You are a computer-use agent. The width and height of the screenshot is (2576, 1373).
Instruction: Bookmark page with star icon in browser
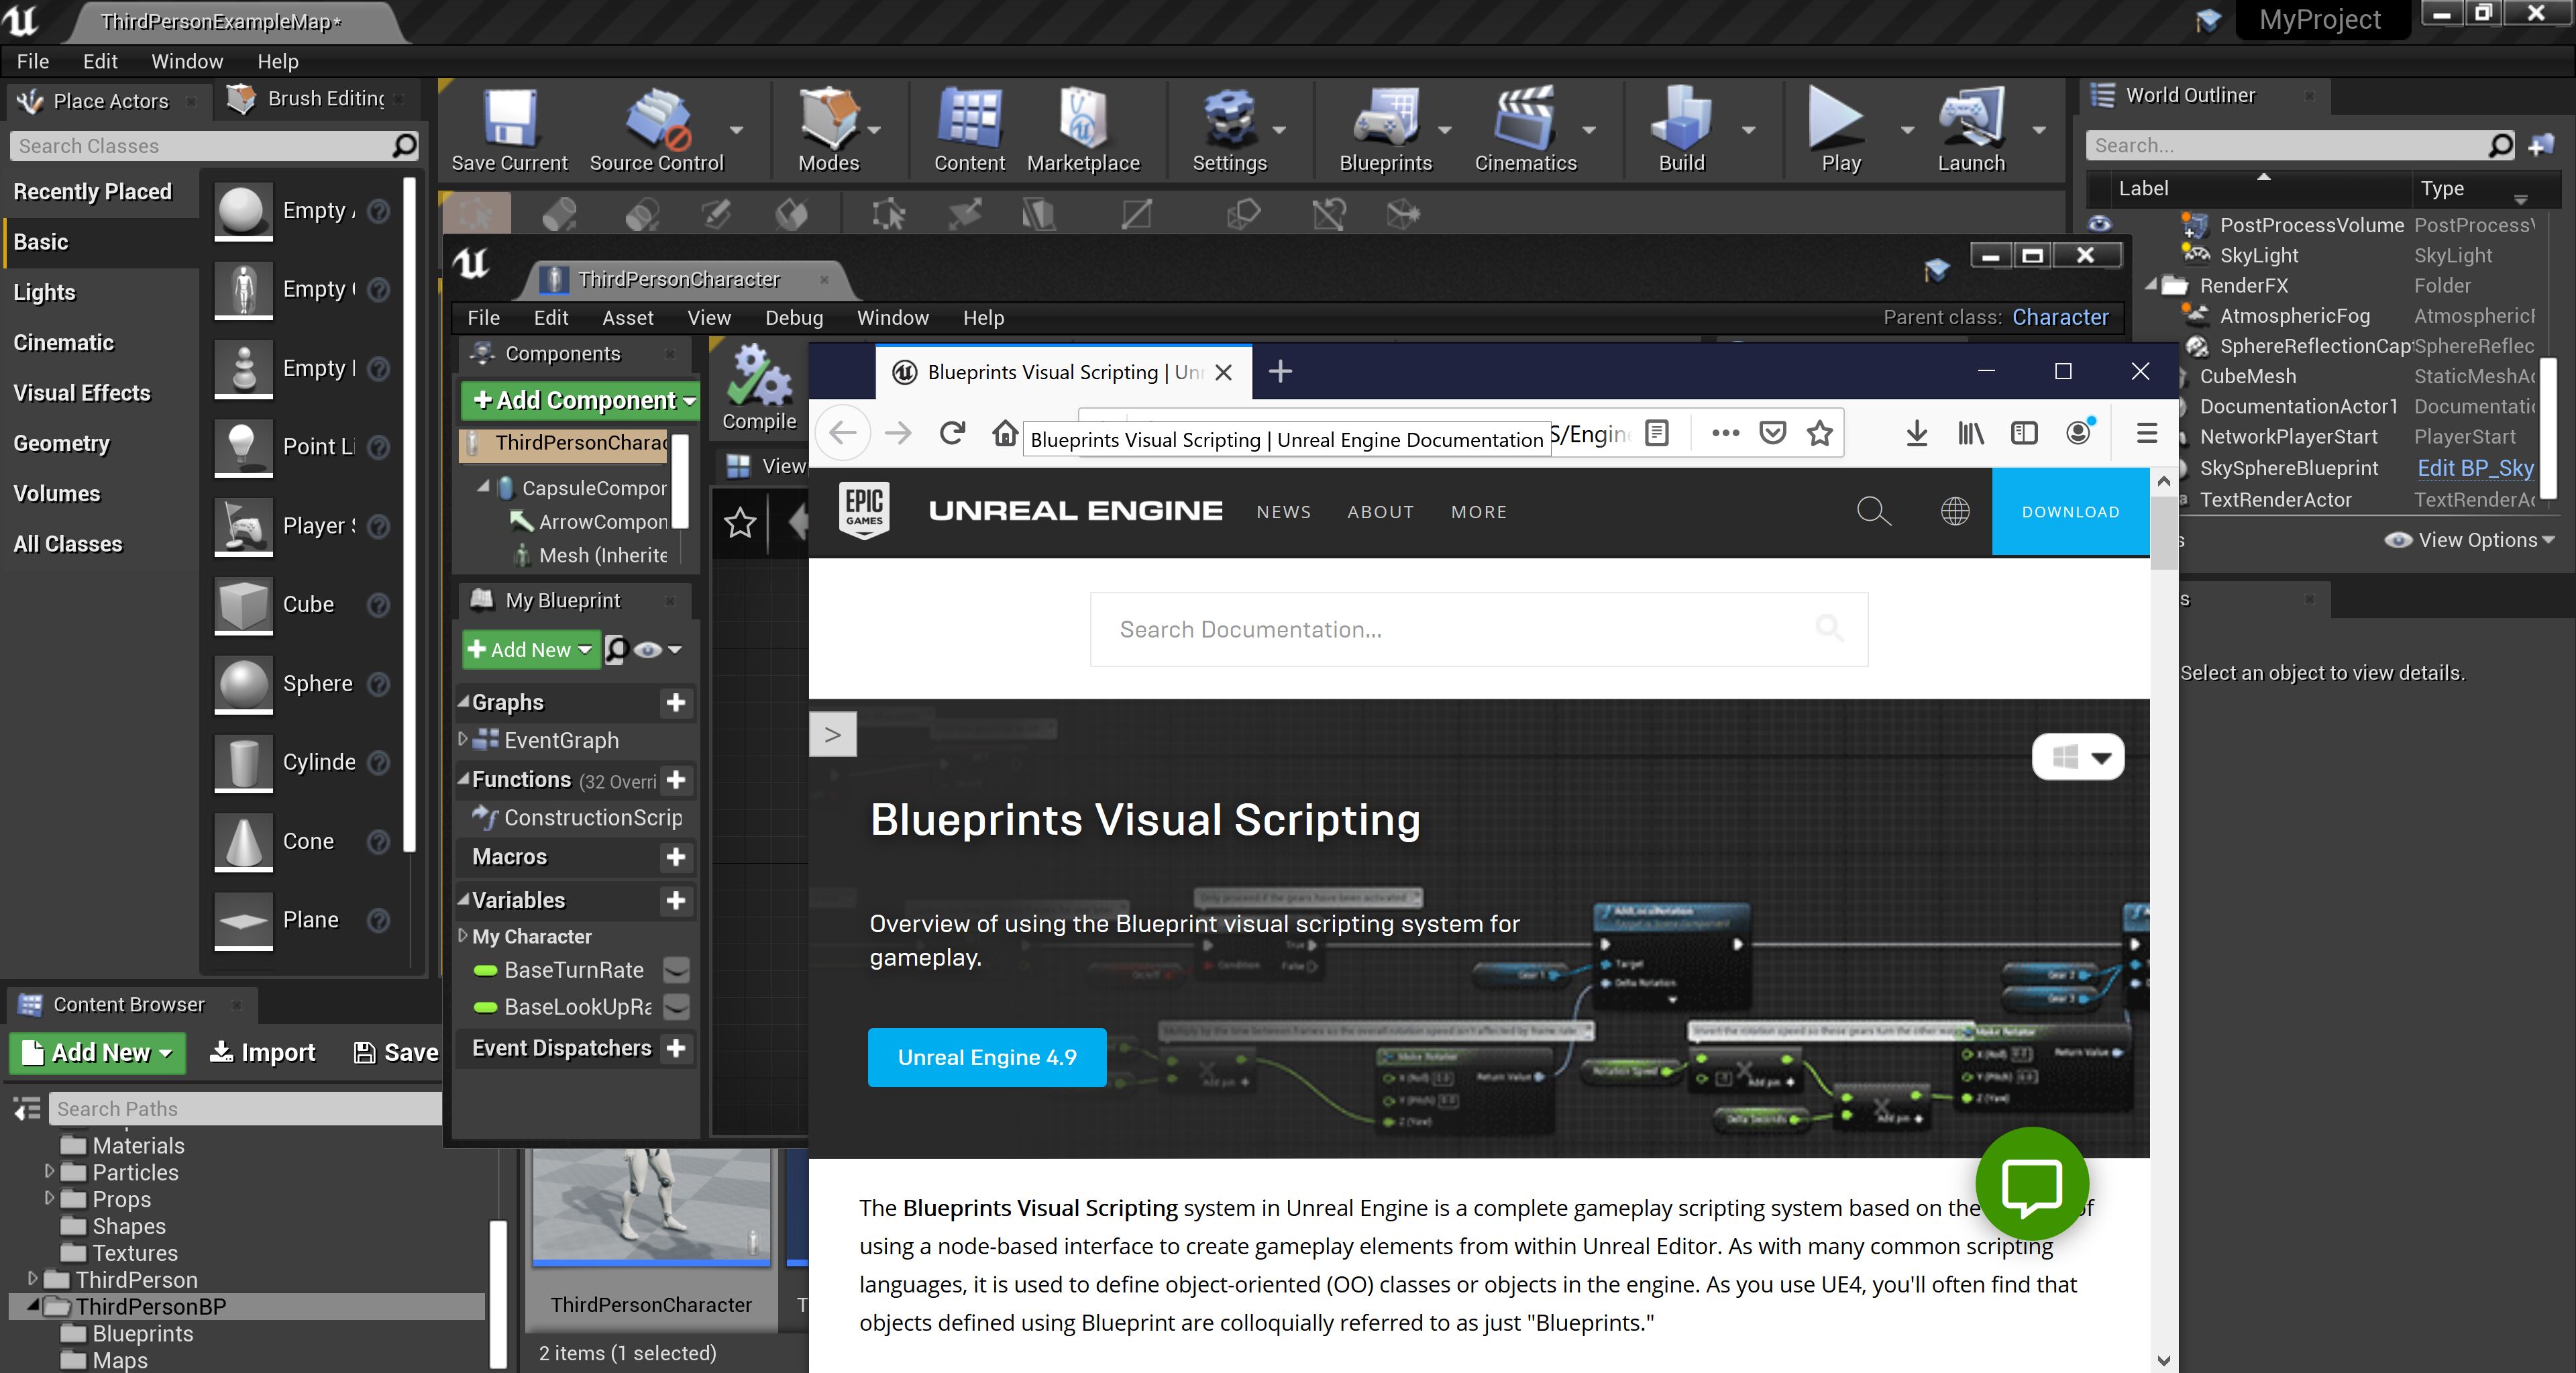pos(1819,433)
